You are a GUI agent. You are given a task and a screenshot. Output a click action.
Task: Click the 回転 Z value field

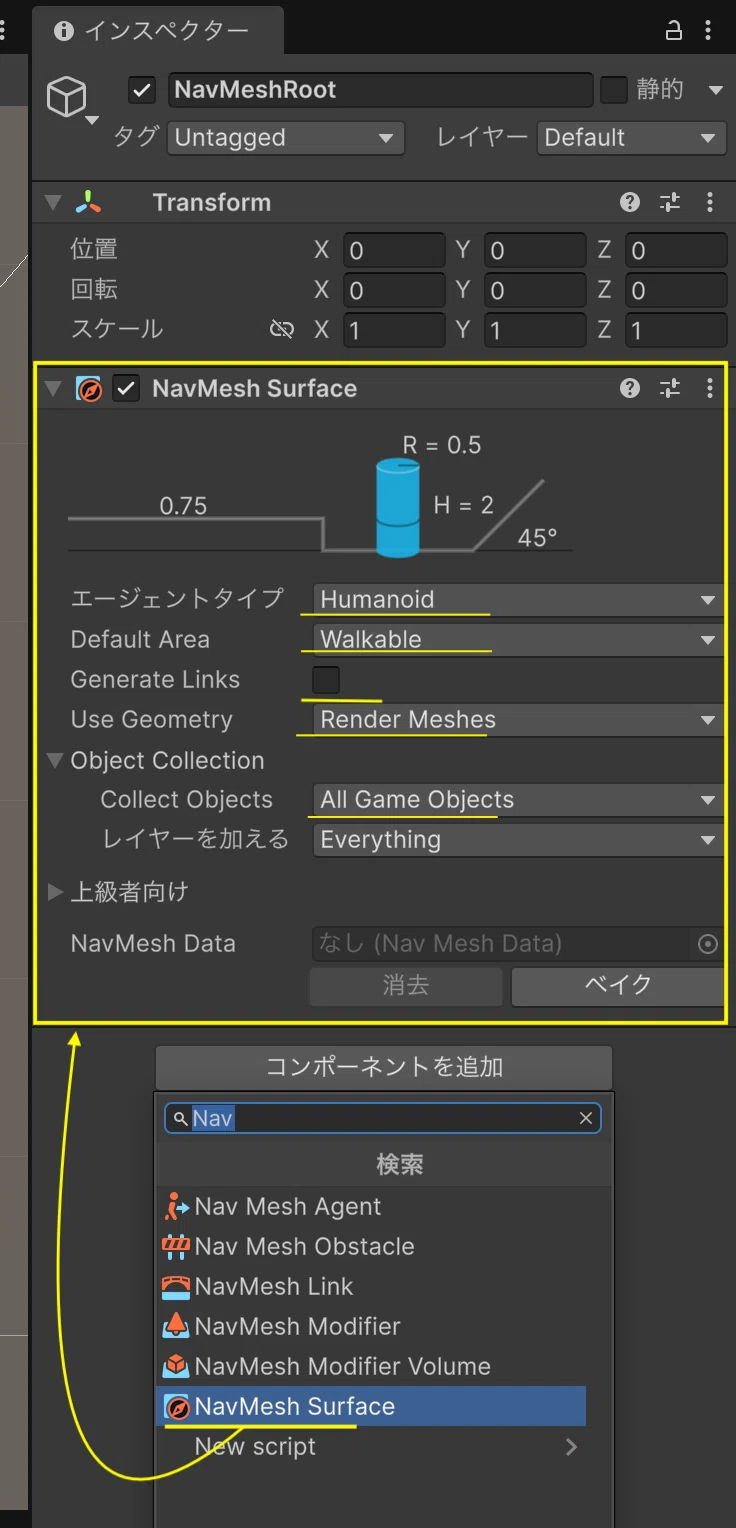pyautogui.click(x=676, y=290)
